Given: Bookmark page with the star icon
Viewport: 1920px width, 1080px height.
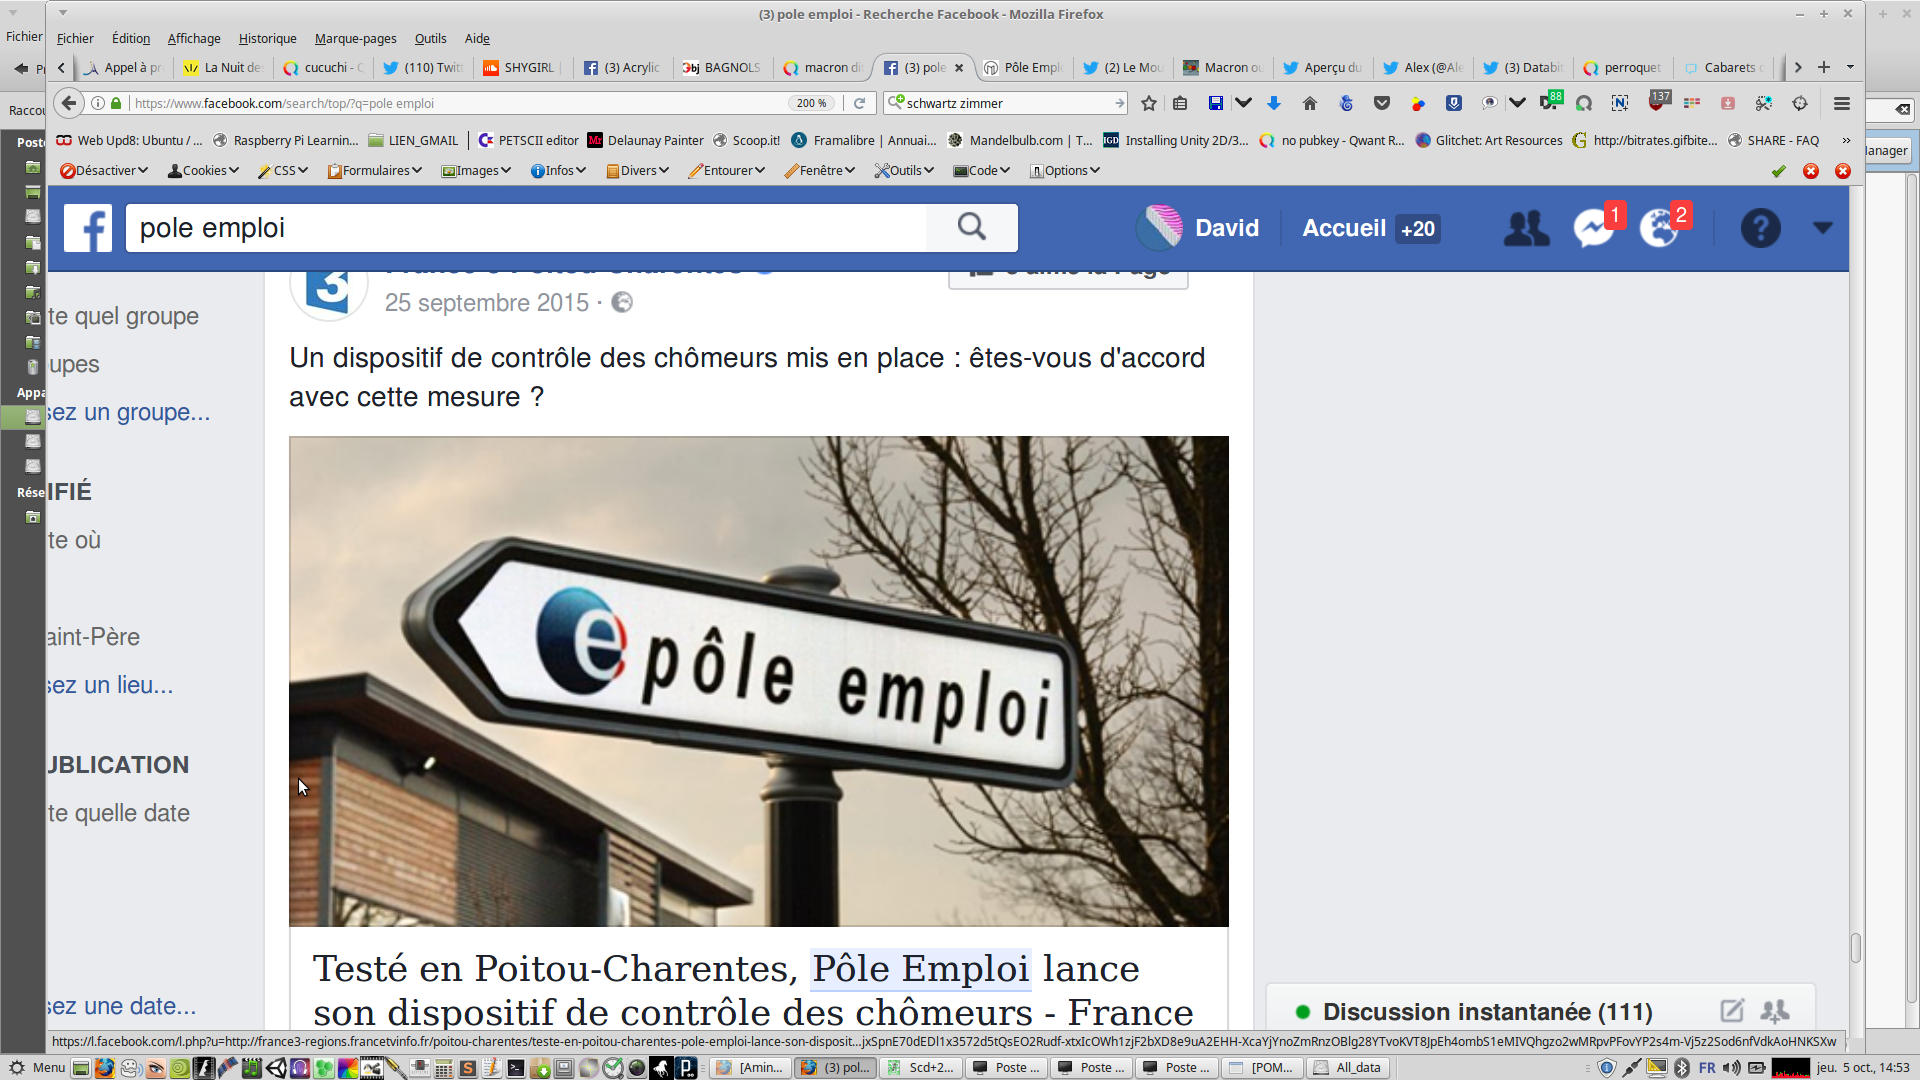Looking at the screenshot, I should tap(1149, 103).
